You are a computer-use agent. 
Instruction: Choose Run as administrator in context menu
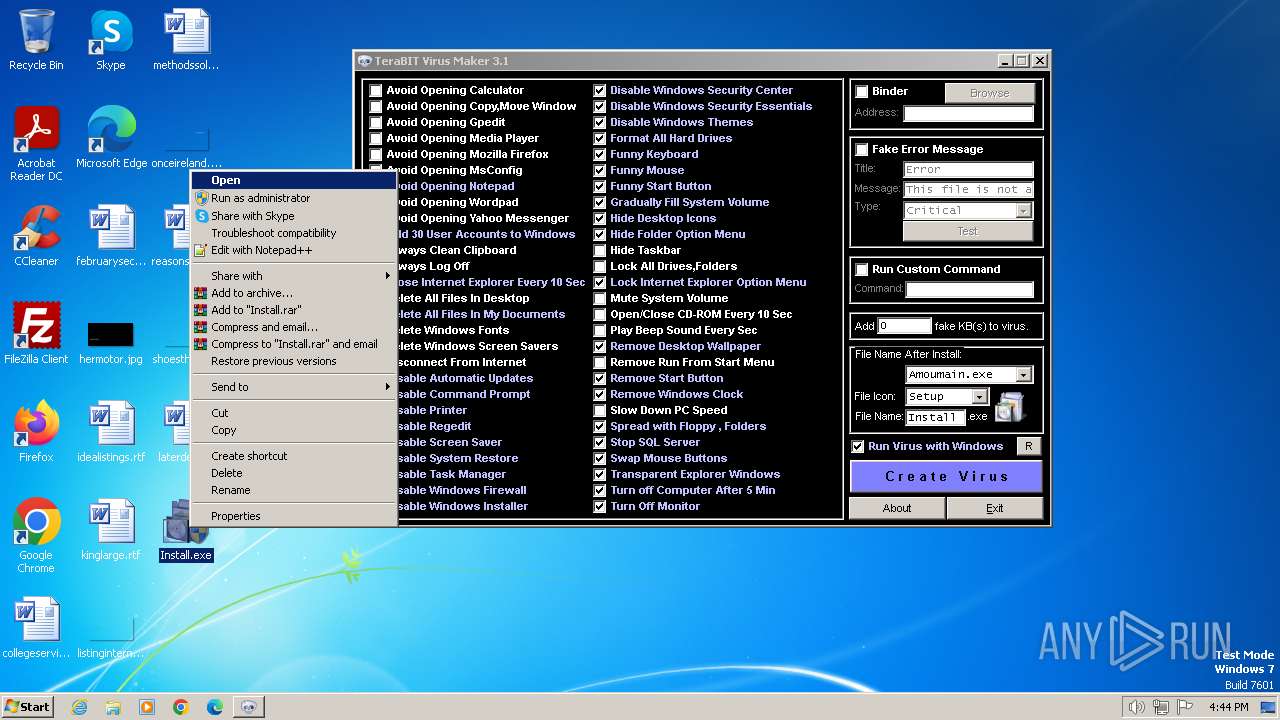[294, 198]
